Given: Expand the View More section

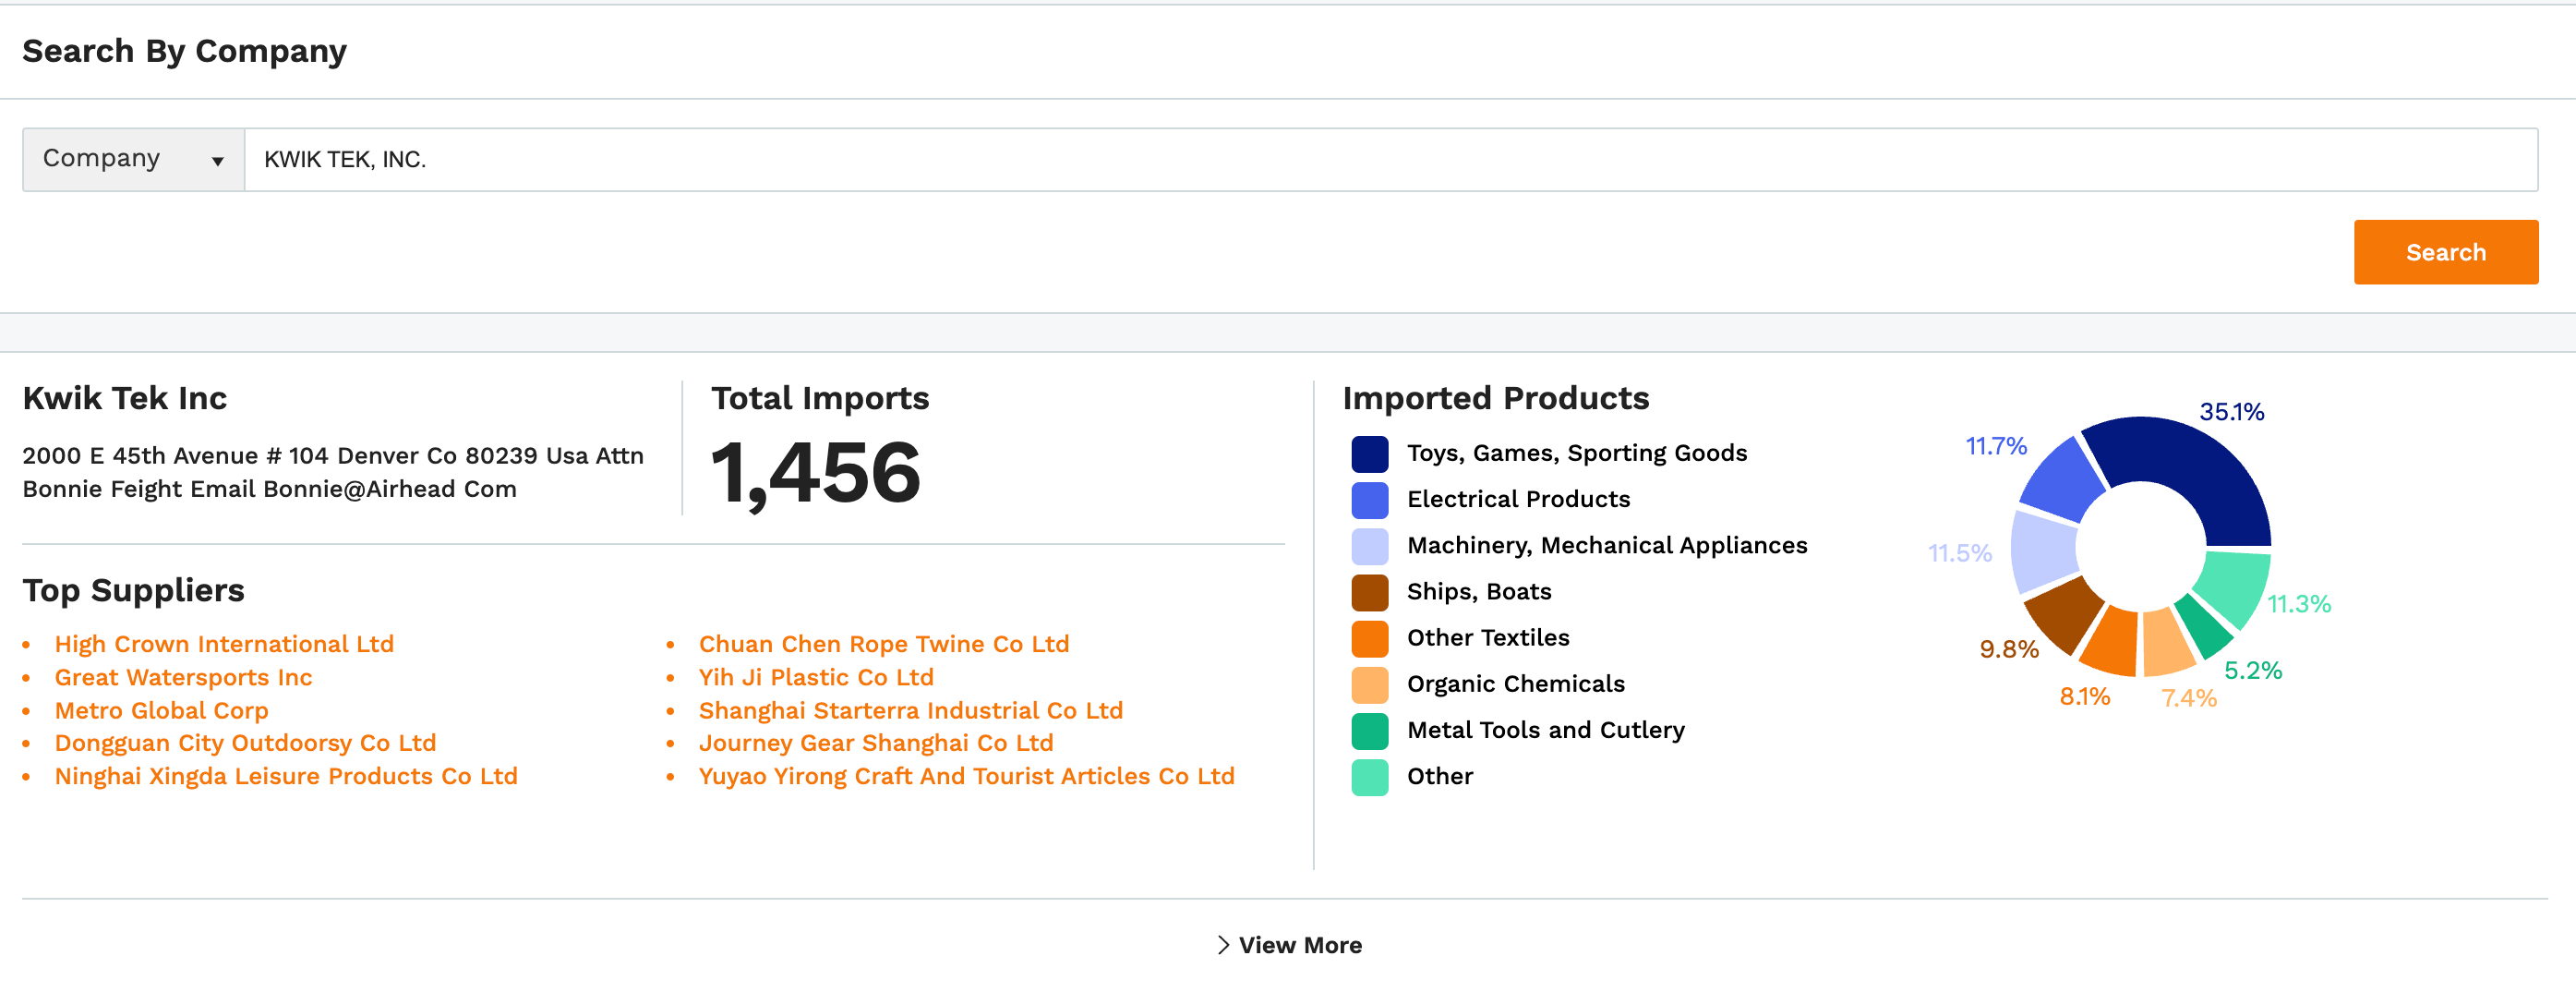Looking at the screenshot, I should coord(1289,945).
